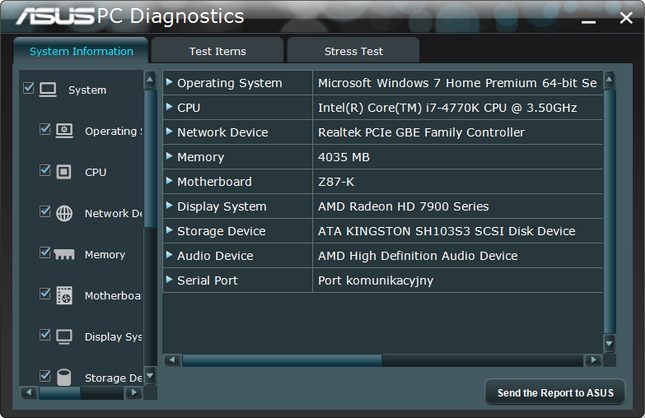
Task: Toggle the Memory checkbox in sidebar
Action: tap(45, 252)
